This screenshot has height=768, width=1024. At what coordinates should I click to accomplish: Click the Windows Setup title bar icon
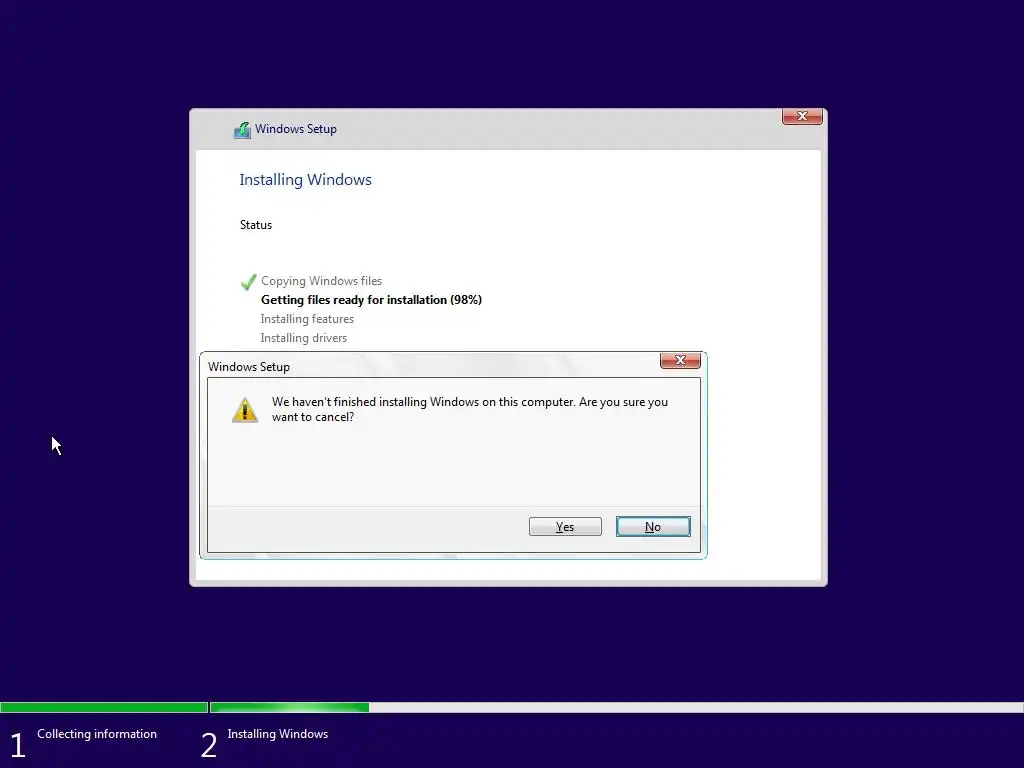(242, 130)
